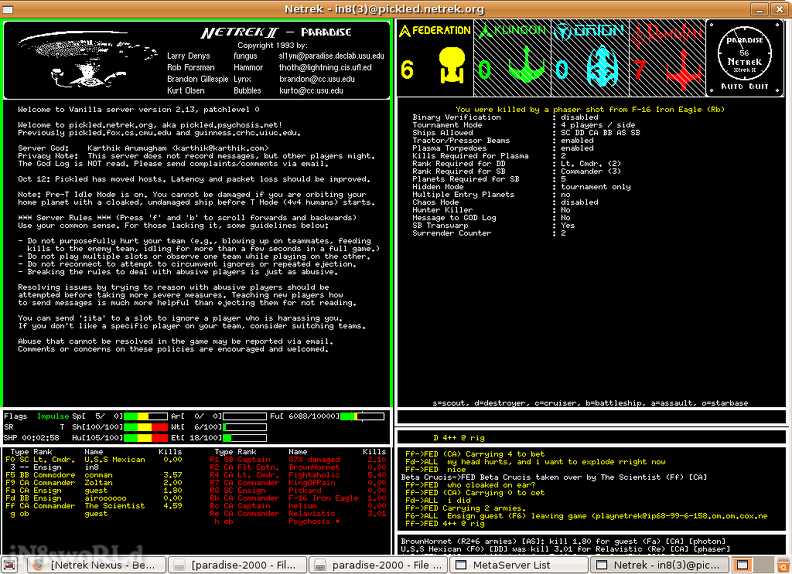Select Romulan player 'helium'
The width and height of the screenshot is (792, 574).
coord(298,506)
